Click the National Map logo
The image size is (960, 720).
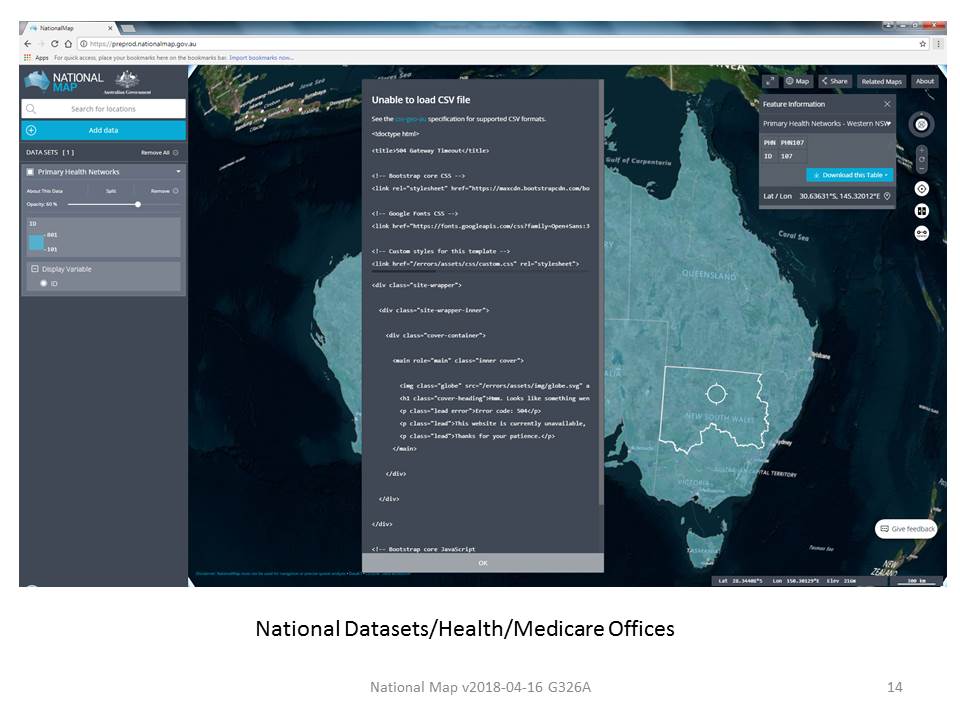(x=64, y=81)
